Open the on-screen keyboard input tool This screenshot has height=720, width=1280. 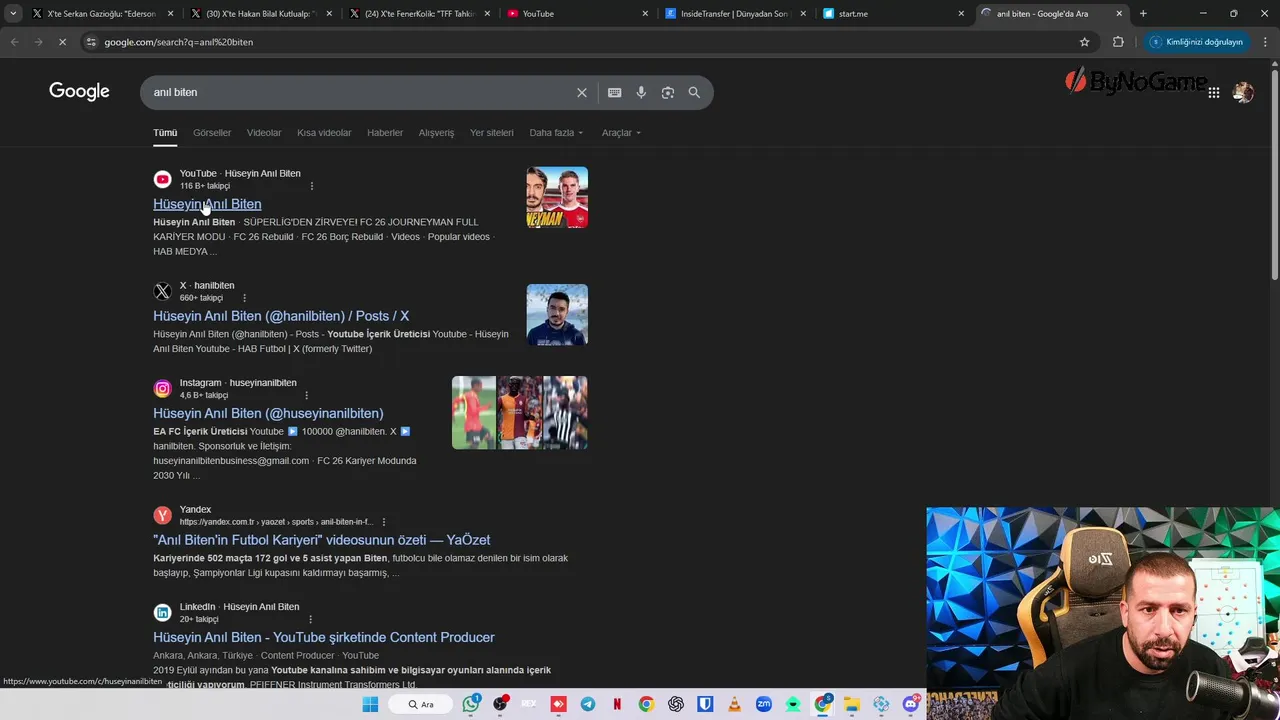(x=614, y=92)
